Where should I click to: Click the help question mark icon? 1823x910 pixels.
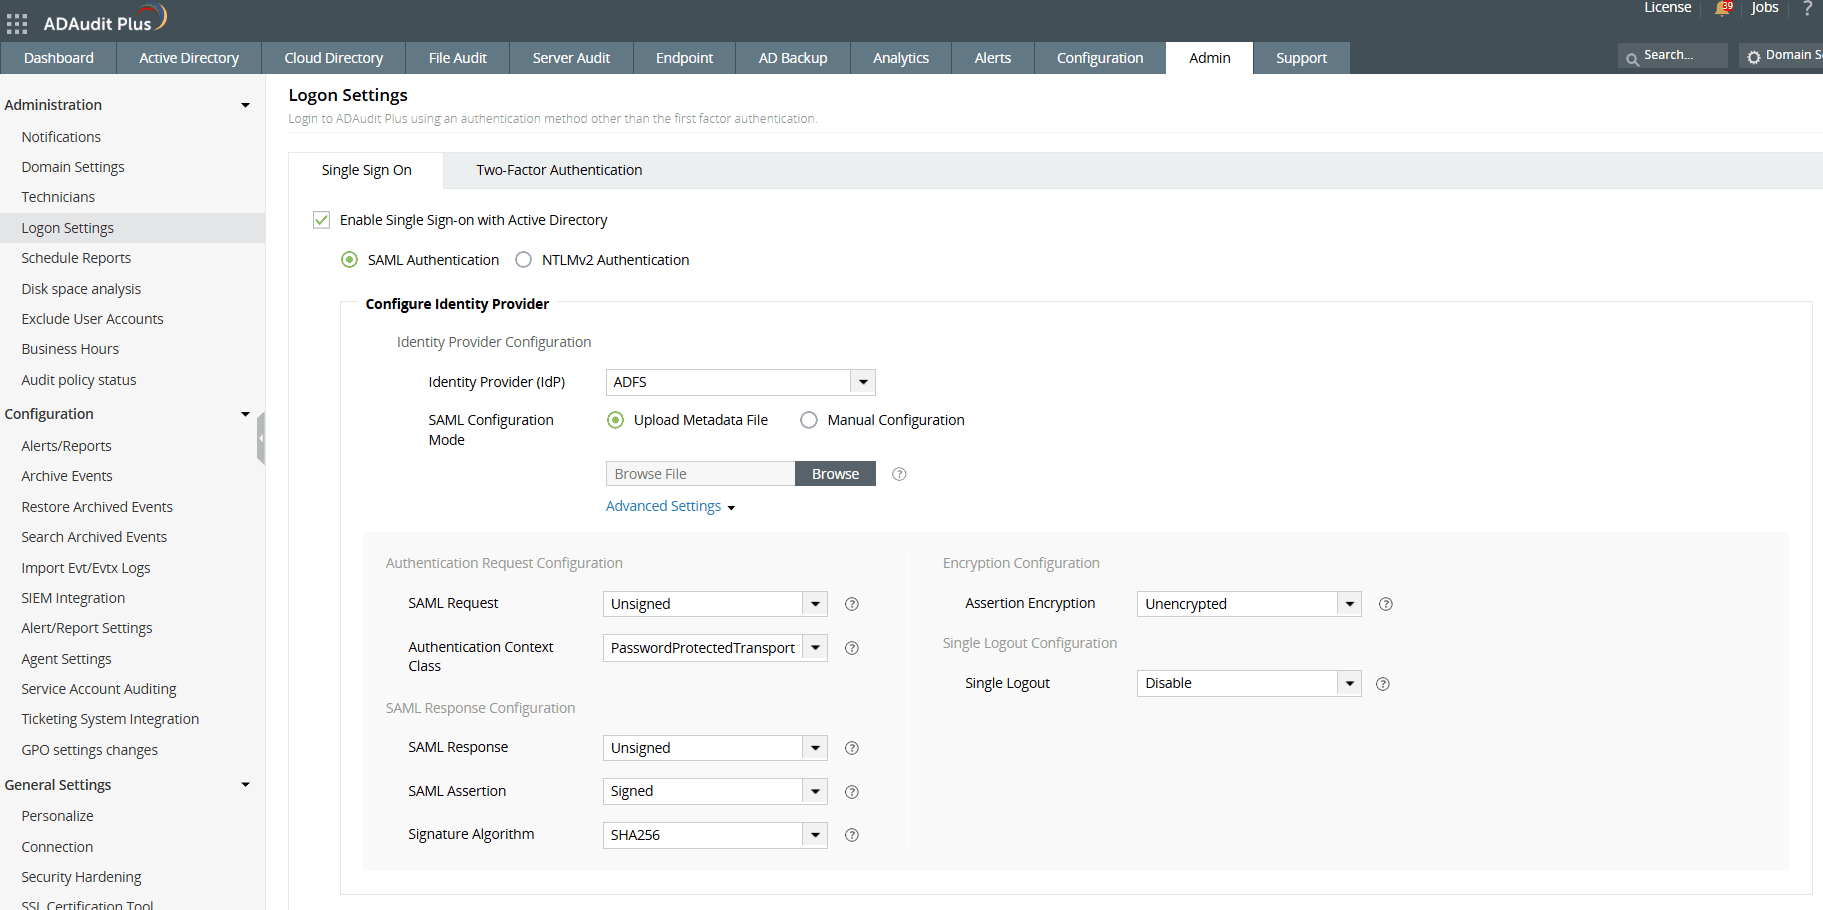pos(1808,9)
